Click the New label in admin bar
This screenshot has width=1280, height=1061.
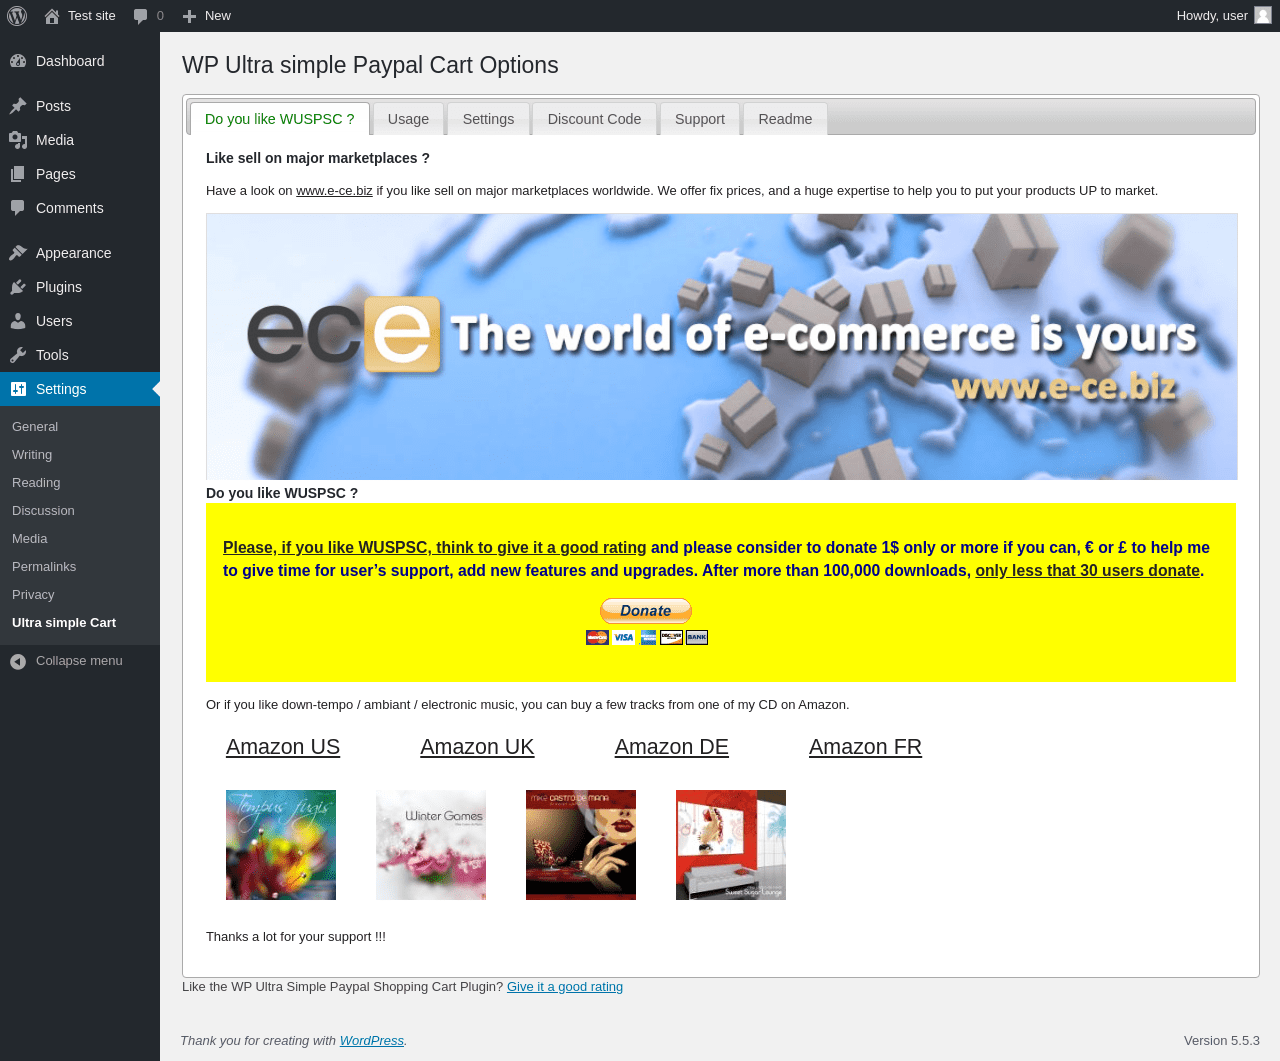pyautogui.click(x=218, y=16)
